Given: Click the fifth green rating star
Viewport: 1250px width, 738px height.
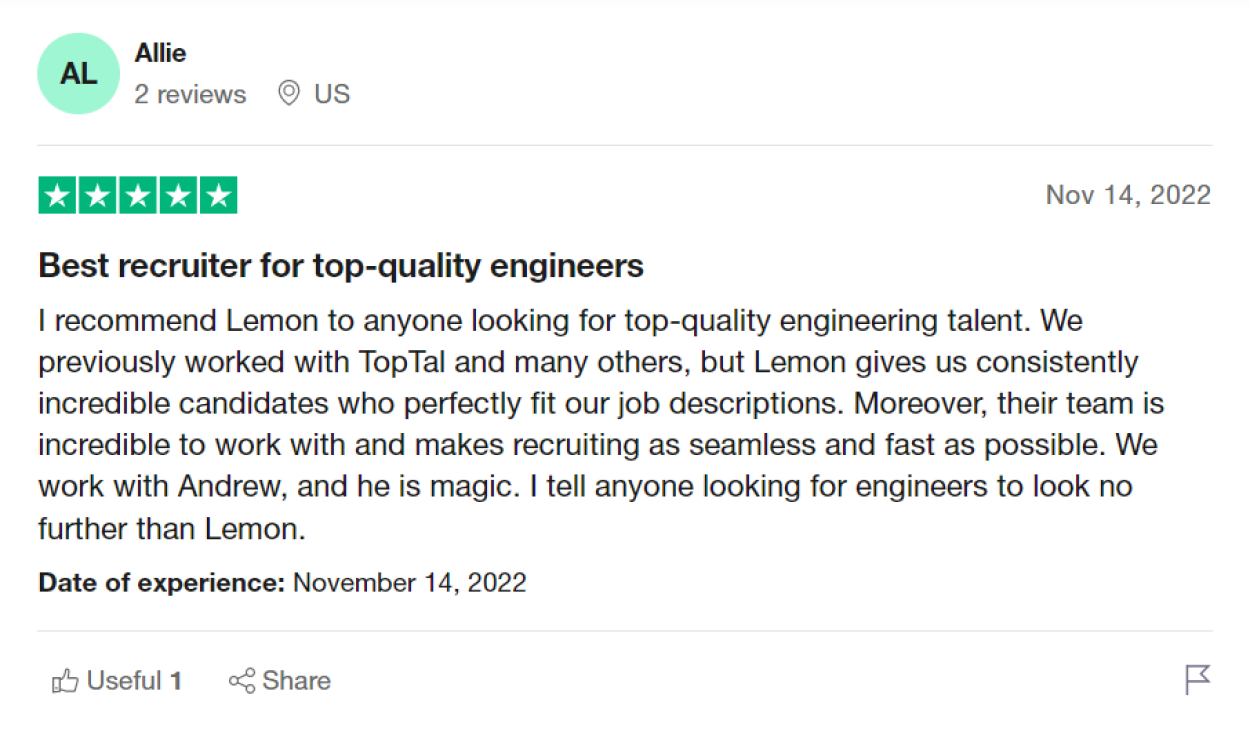Looking at the screenshot, I should click(218, 195).
